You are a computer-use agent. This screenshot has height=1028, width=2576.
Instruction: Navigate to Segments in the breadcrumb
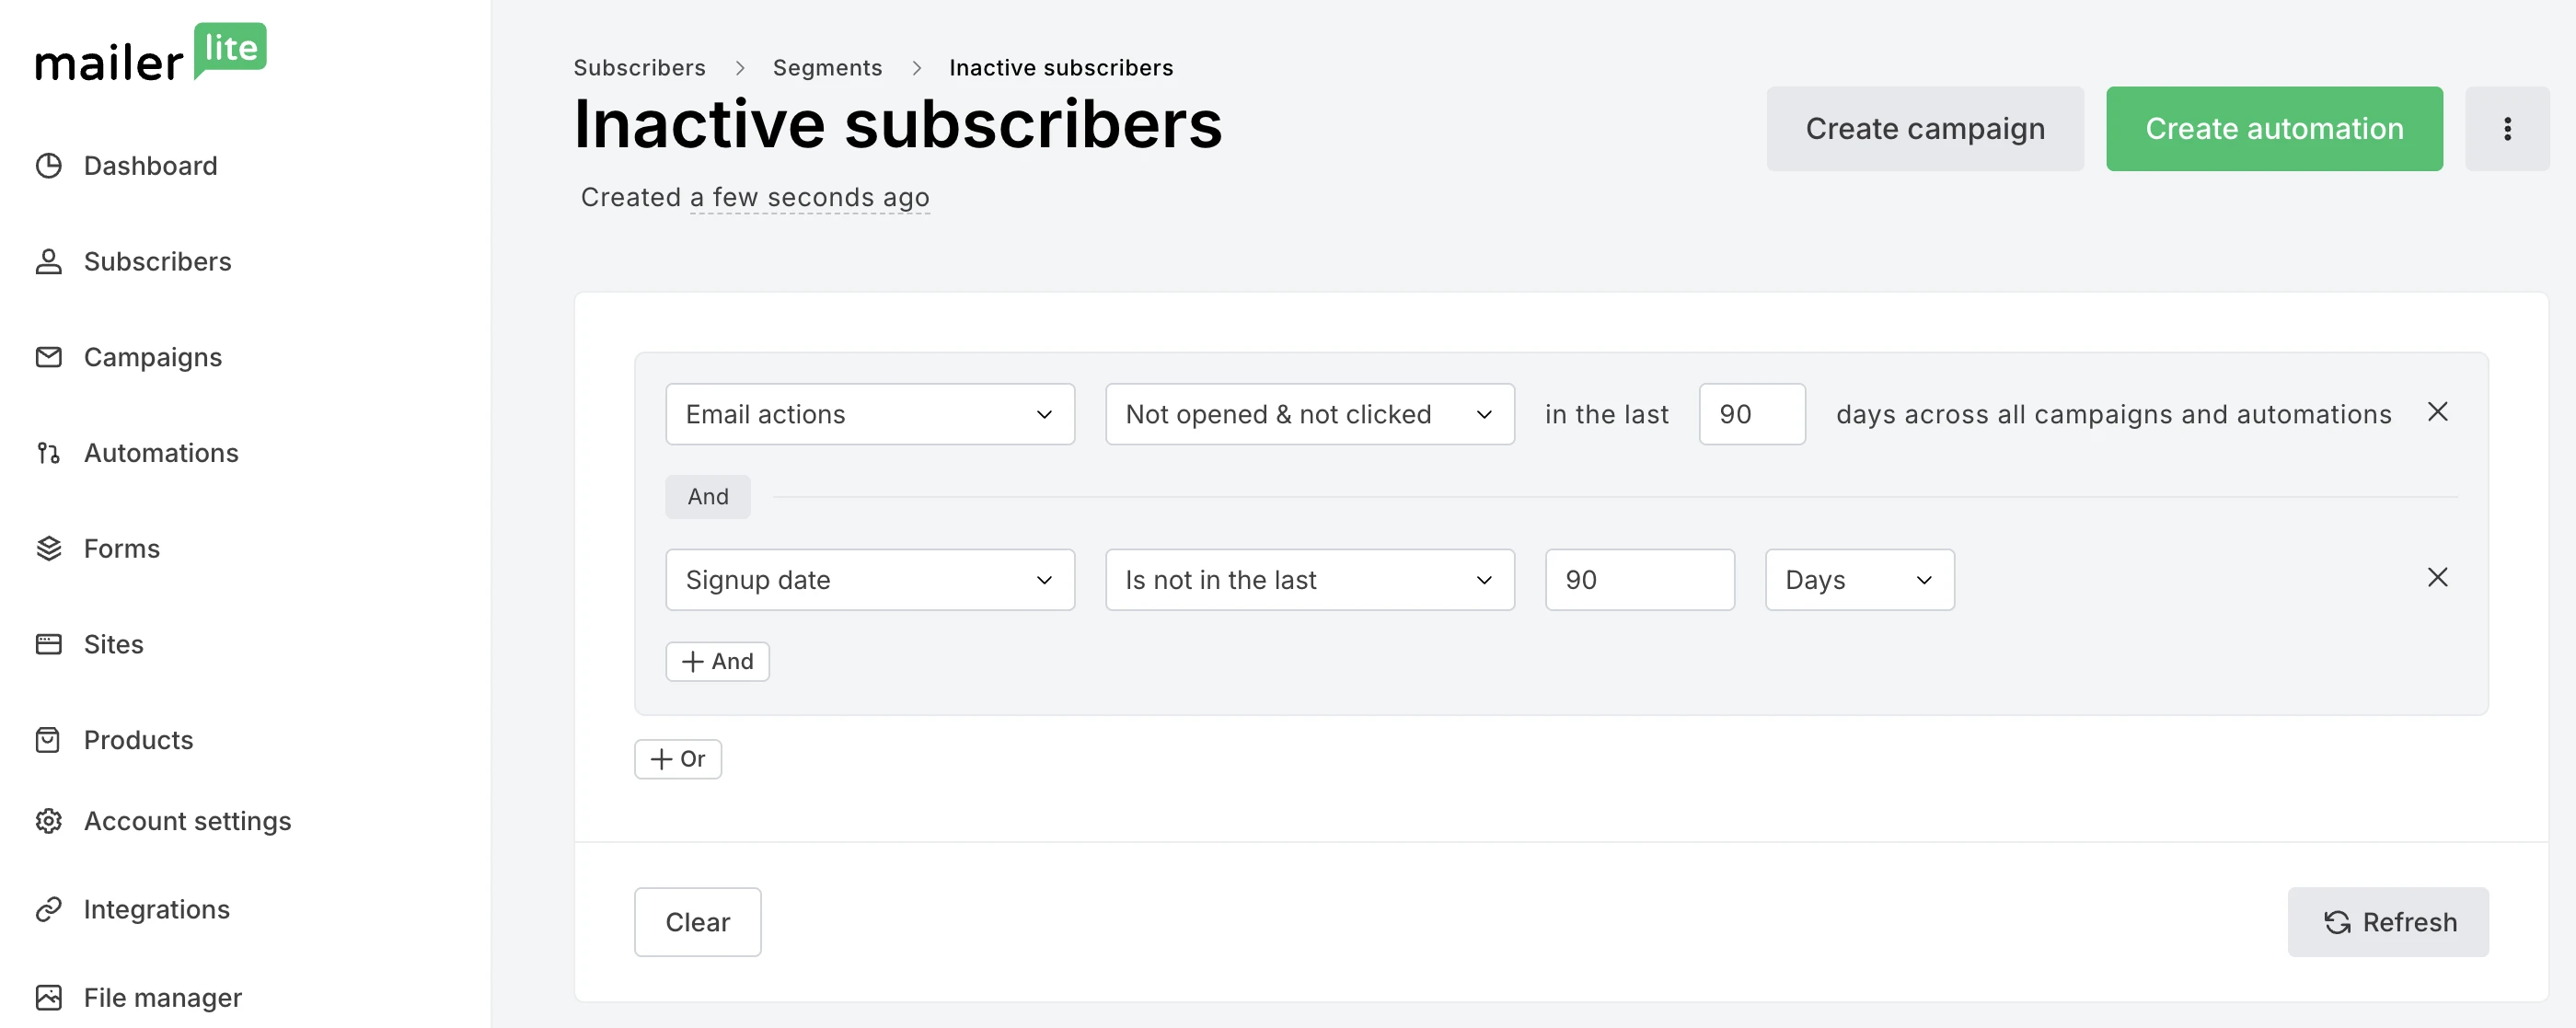(827, 67)
